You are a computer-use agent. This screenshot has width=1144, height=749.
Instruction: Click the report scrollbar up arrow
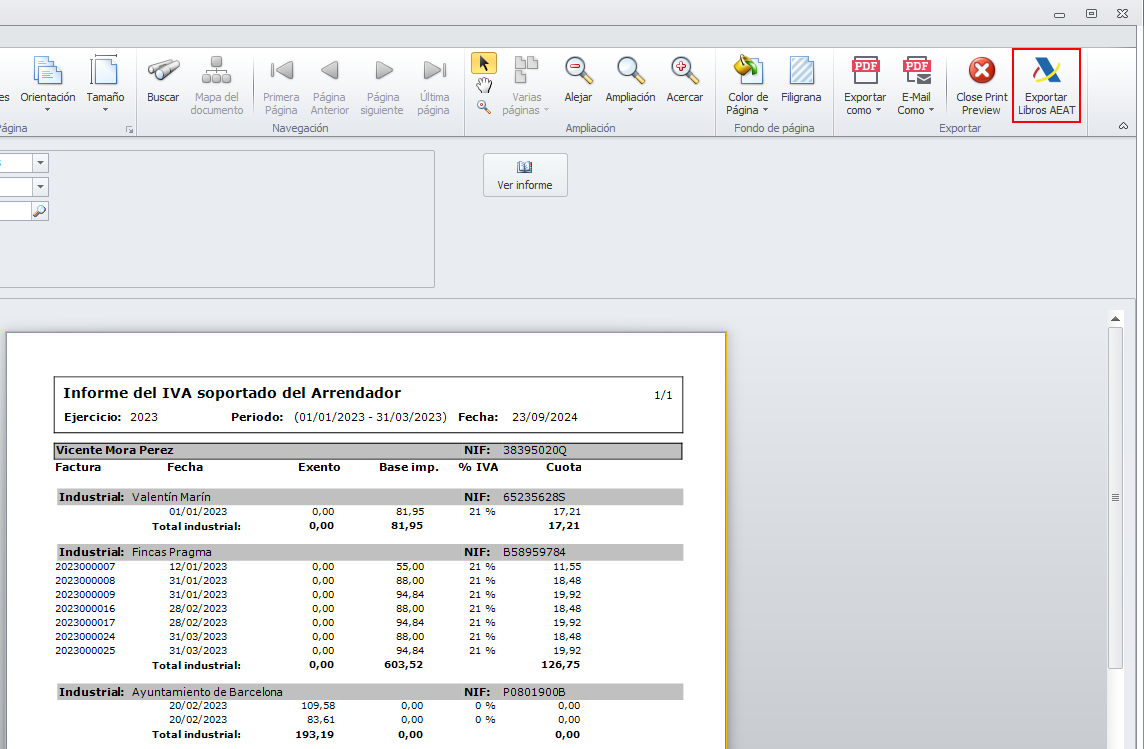click(x=1115, y=319)
